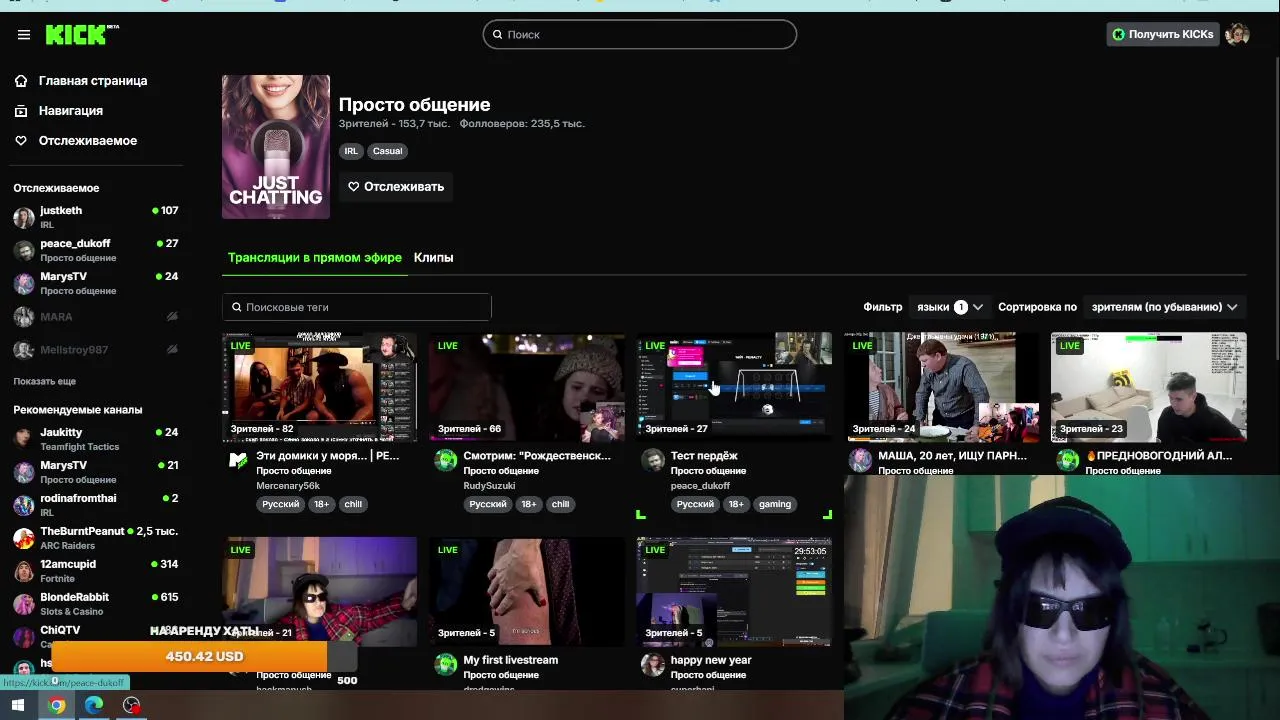Image resolution: width=1280 pixels, height=720 pixels.
Task: Open the MarysTV followed channel row
Action: click(96, 283)
